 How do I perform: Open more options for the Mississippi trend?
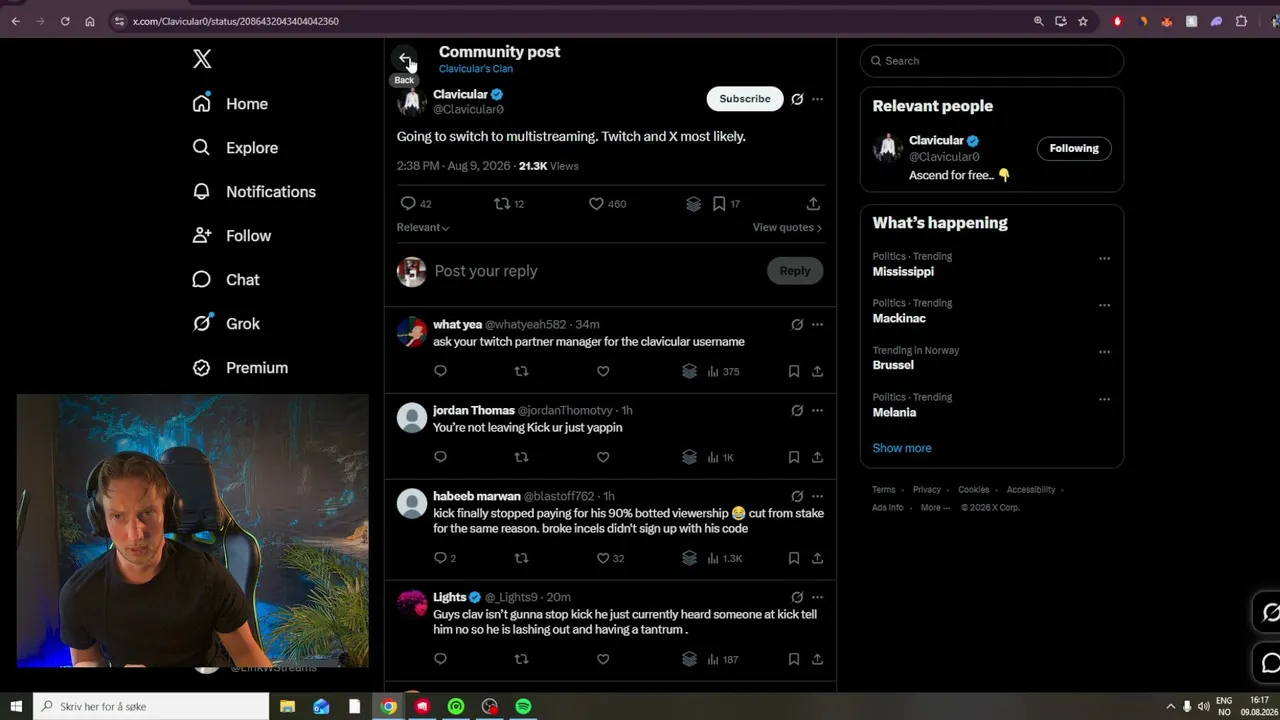pyautogui.click(x=1104, y=258)
